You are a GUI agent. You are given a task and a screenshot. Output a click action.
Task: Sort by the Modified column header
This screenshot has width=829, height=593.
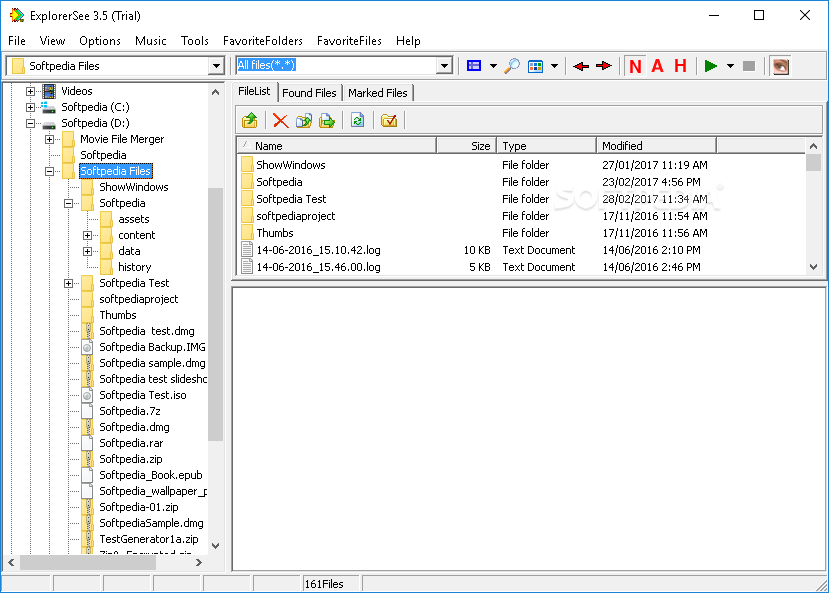click(656, 146)
